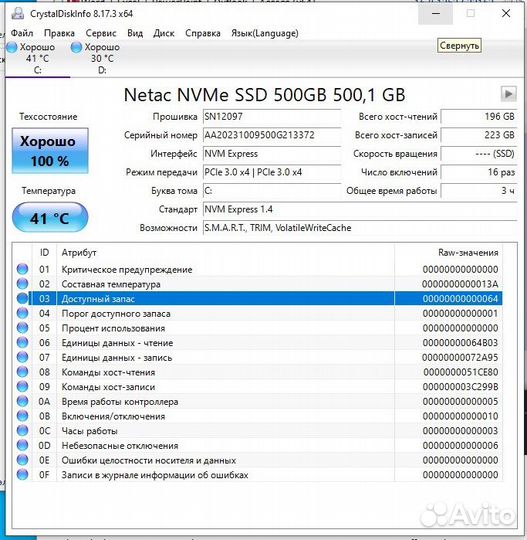Select the Порог доступного запаса attribute row
This screenshot has height=540, width=527.
pyautogui.click(x=258, y=313)
